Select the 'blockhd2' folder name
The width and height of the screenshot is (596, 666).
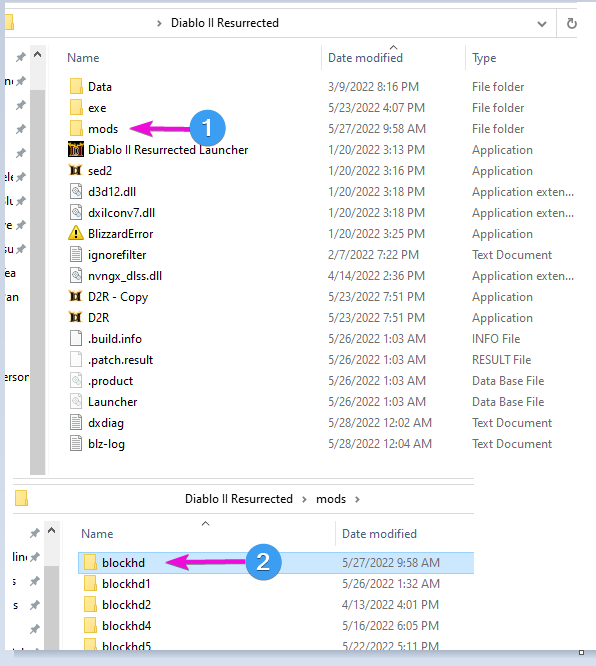click(x=127, y=605)
